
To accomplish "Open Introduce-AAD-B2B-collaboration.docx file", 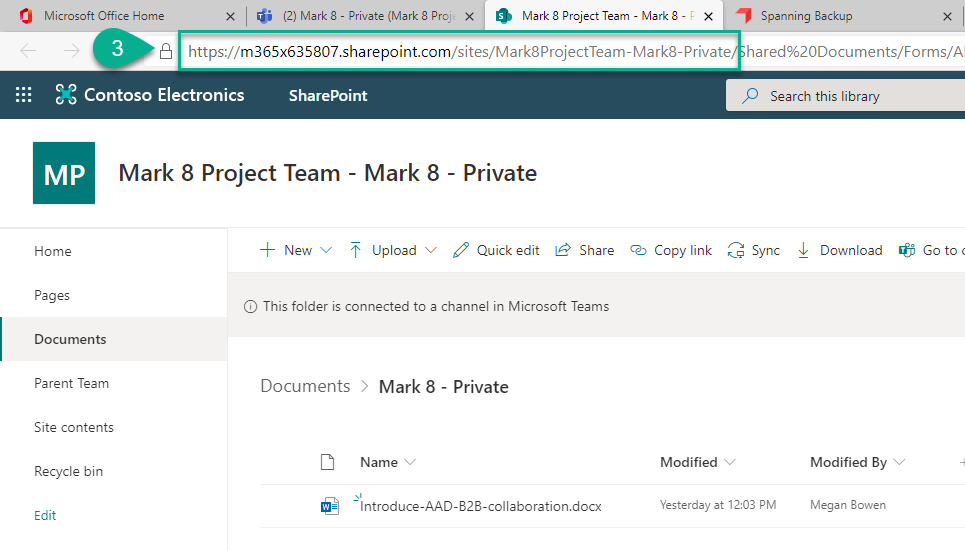I will (481, 506).
